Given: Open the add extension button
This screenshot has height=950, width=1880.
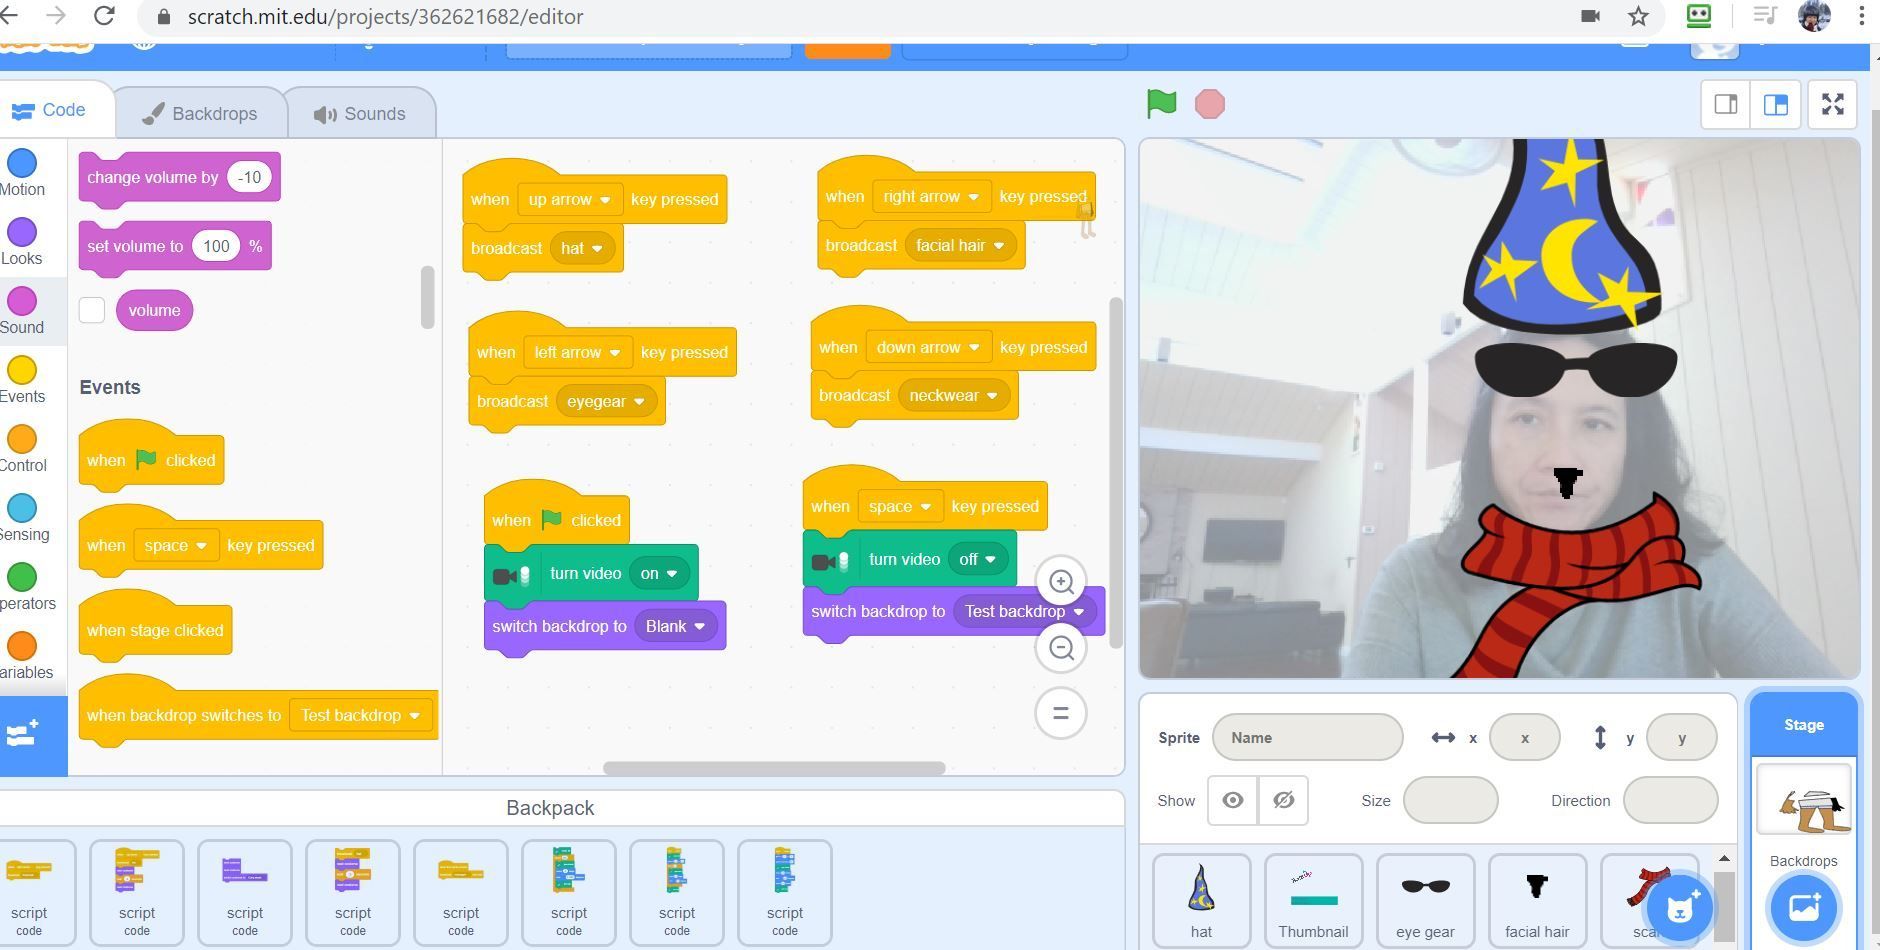Looking at the screenshot, I should [x=33, y=735].
